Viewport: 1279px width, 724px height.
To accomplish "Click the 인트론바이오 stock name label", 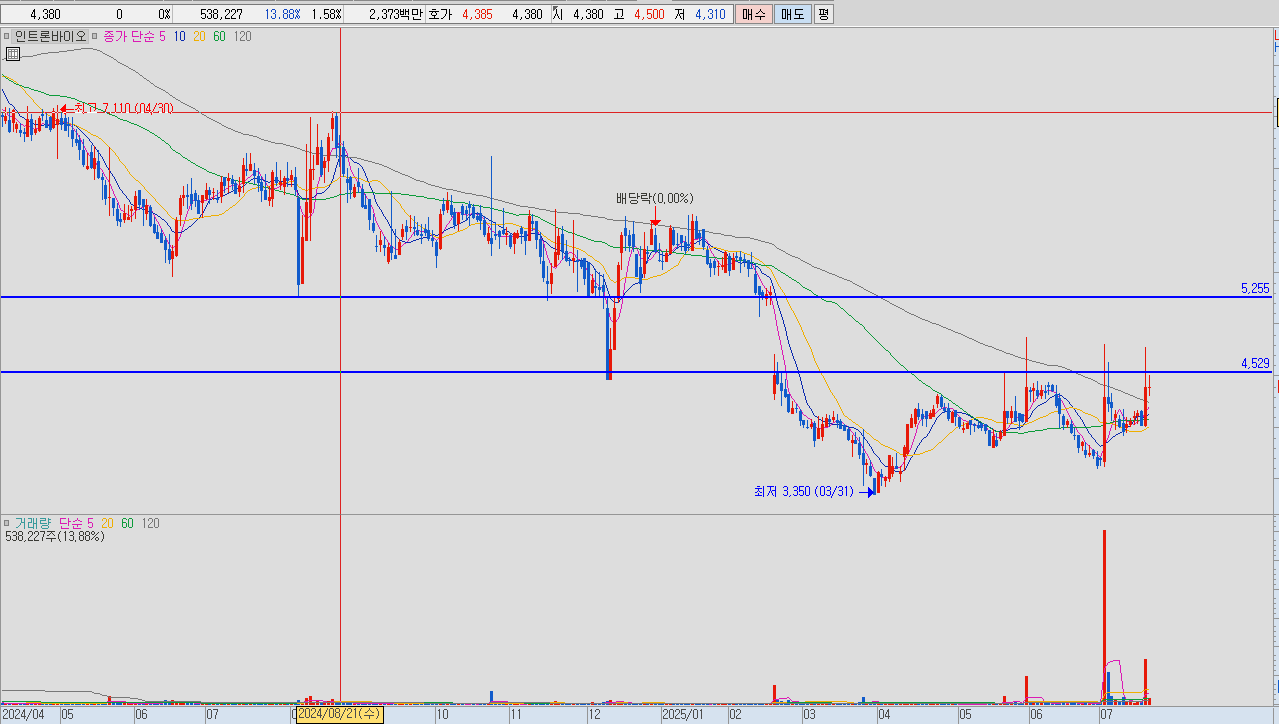I will point(49,36).
